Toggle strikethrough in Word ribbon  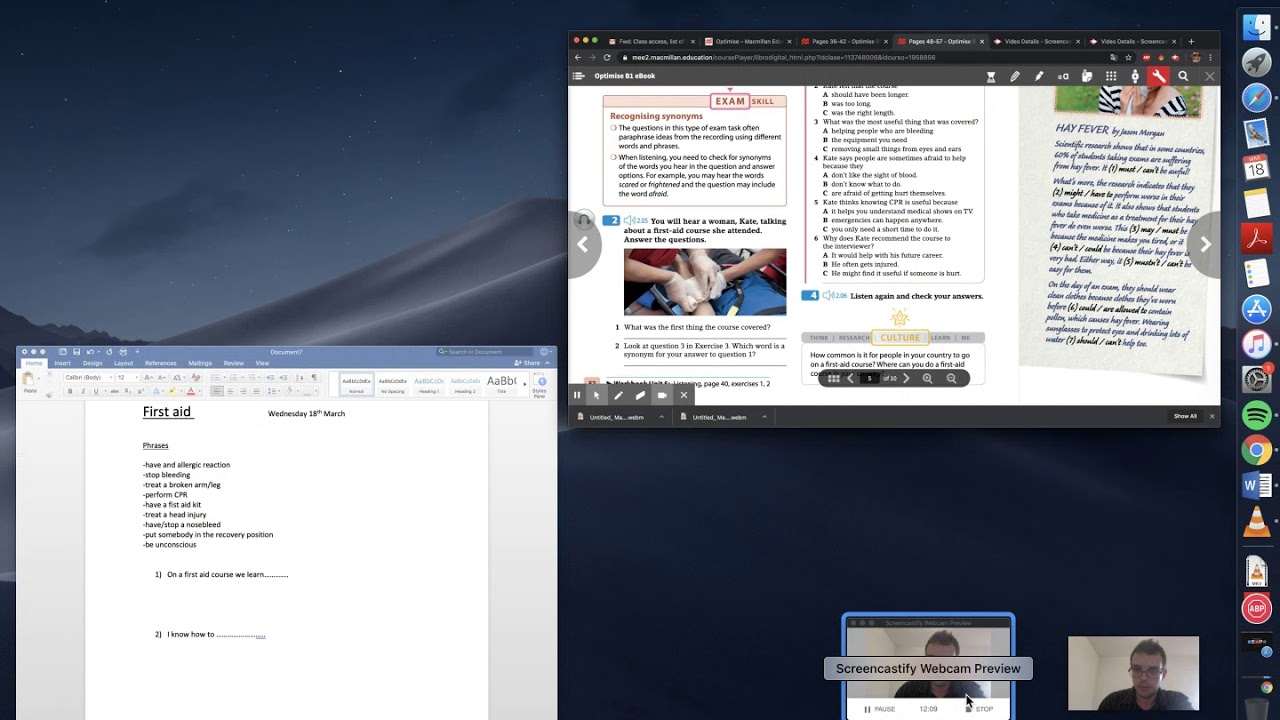point(114,391)
